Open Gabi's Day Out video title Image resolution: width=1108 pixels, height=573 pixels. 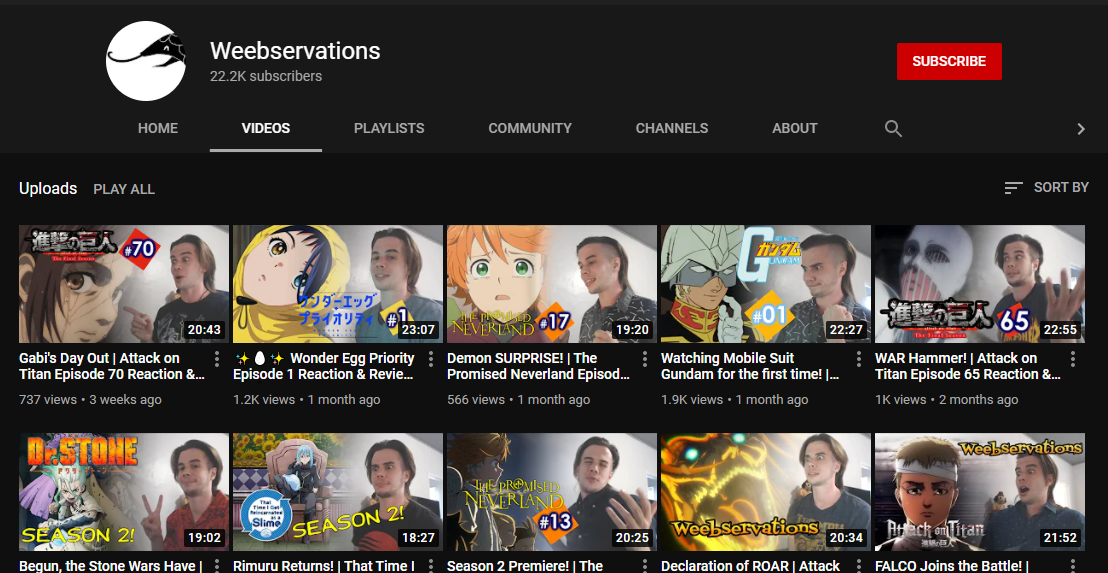[x=112, y=367]
